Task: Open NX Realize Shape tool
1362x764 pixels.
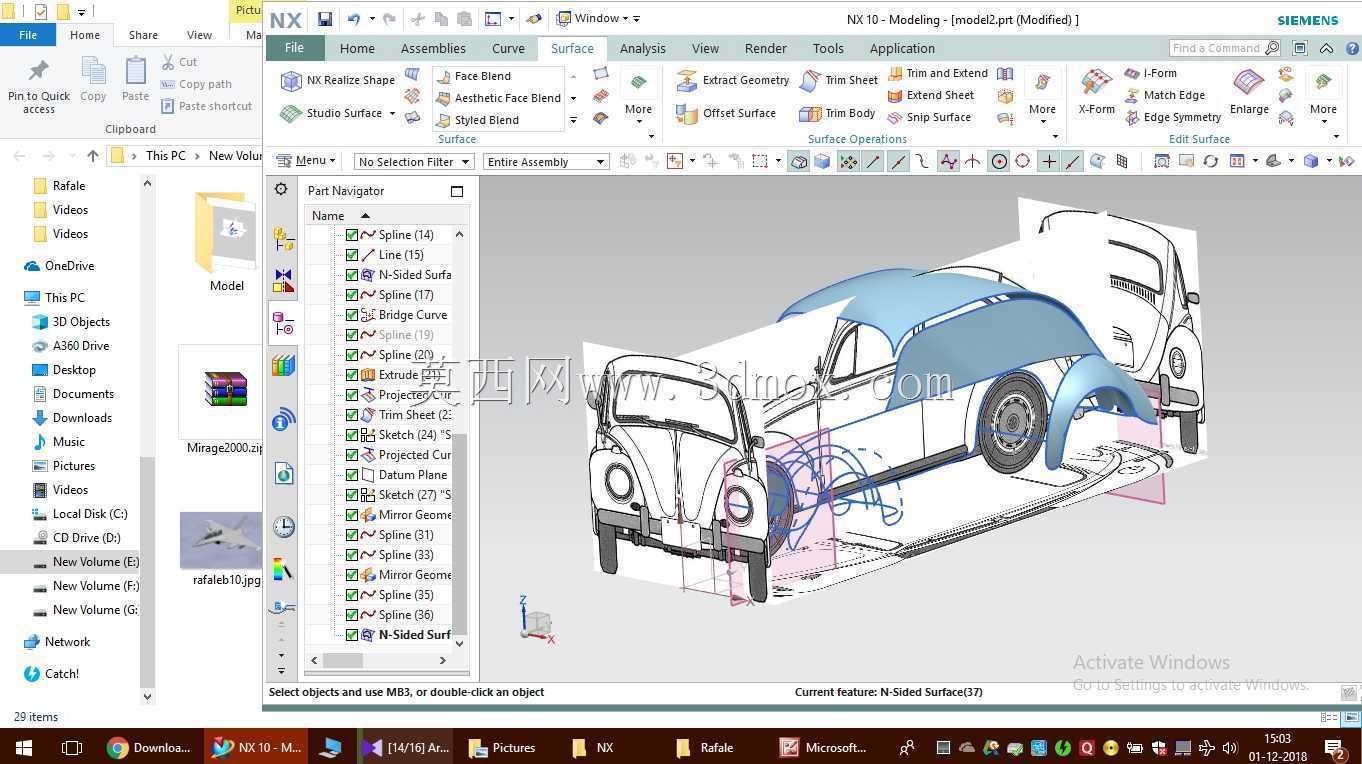Action: click(x=338, y=80)
